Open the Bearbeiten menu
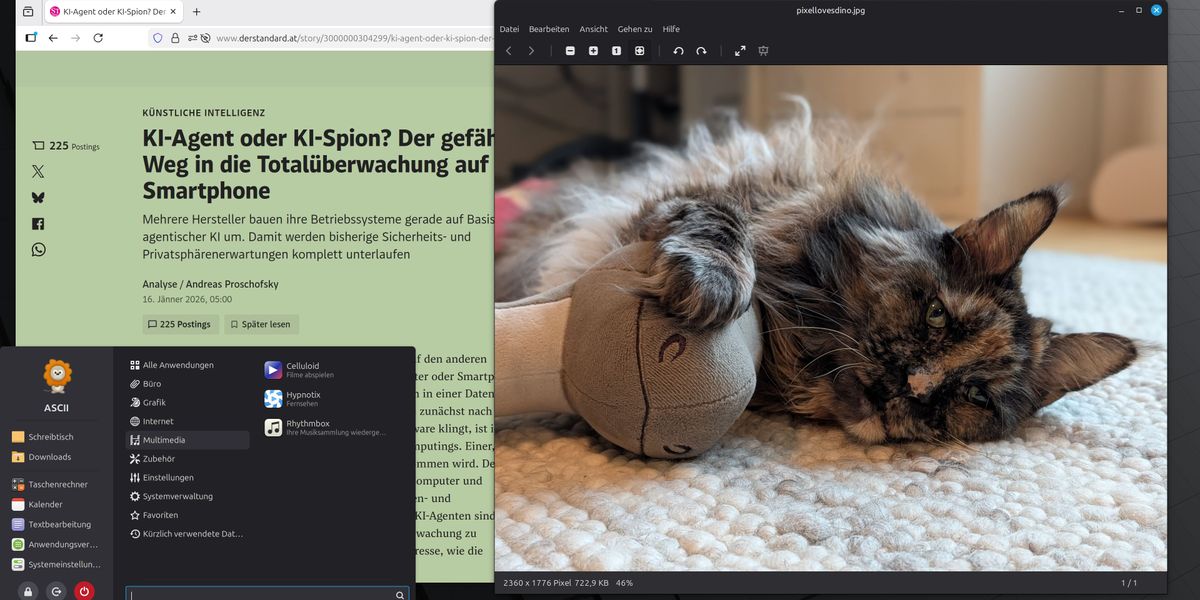 point(549,29)
